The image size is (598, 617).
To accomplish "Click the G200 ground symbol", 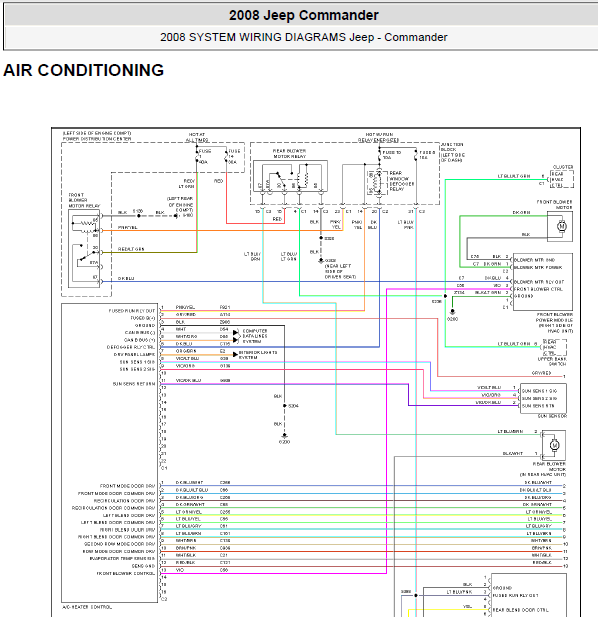I will coord(284,438).
